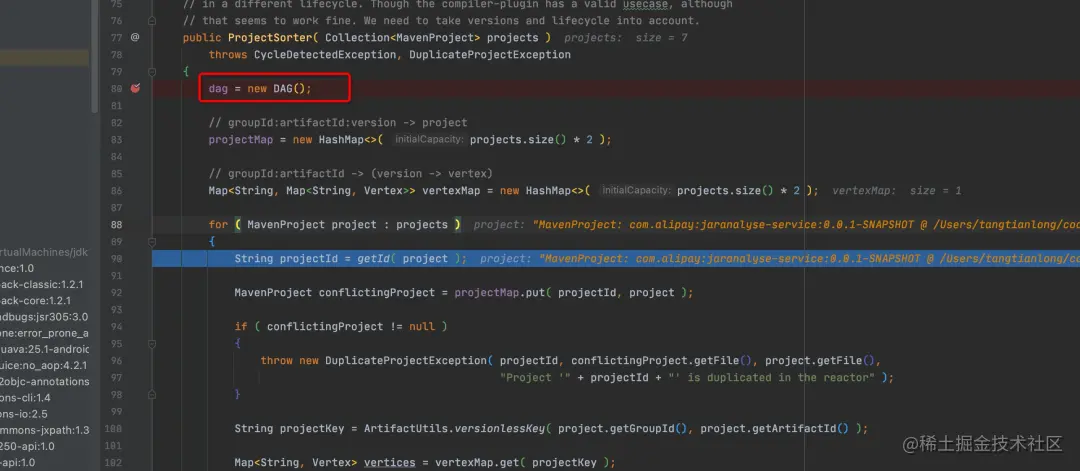Click 'conflictingProject.getFile()' on line 96

coord(661,361)
